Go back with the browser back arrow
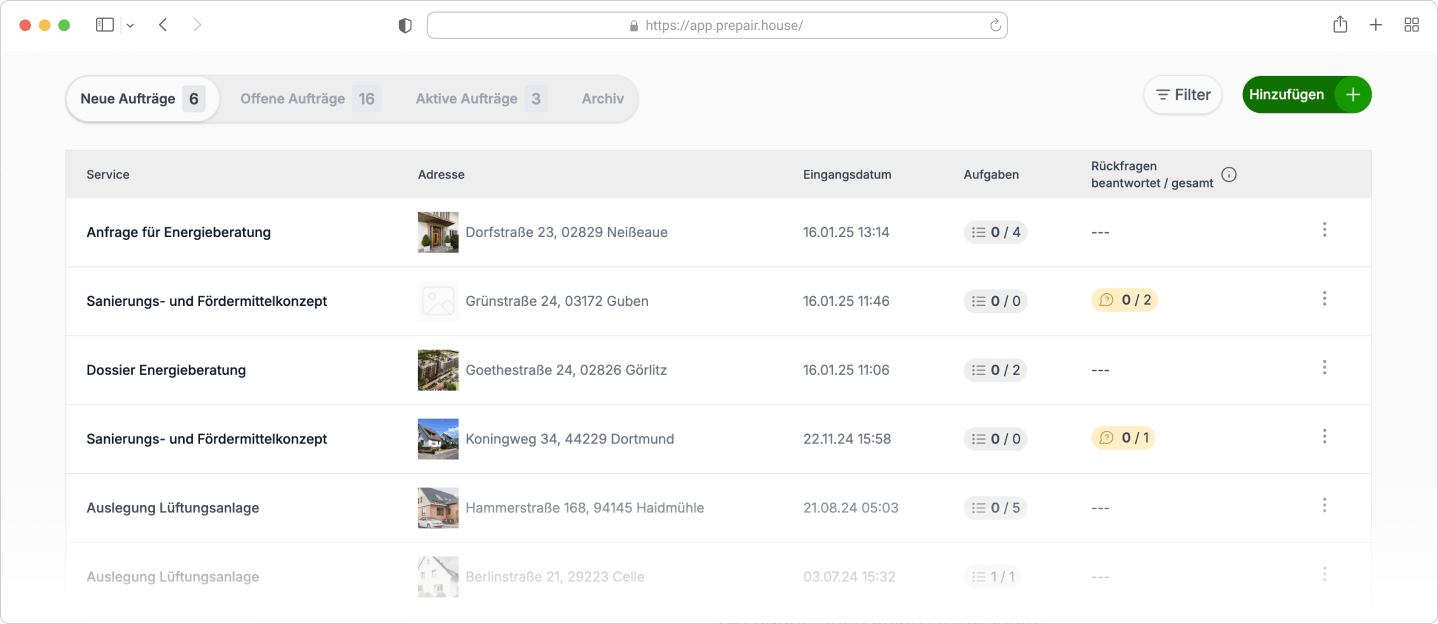 pyautogui.click(x=163, y=25)
